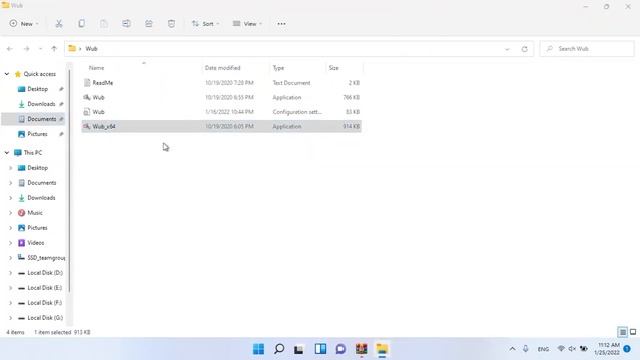Open the Sort options dropdown
This screenshot has height=360, width=640.
click(205, 24)
